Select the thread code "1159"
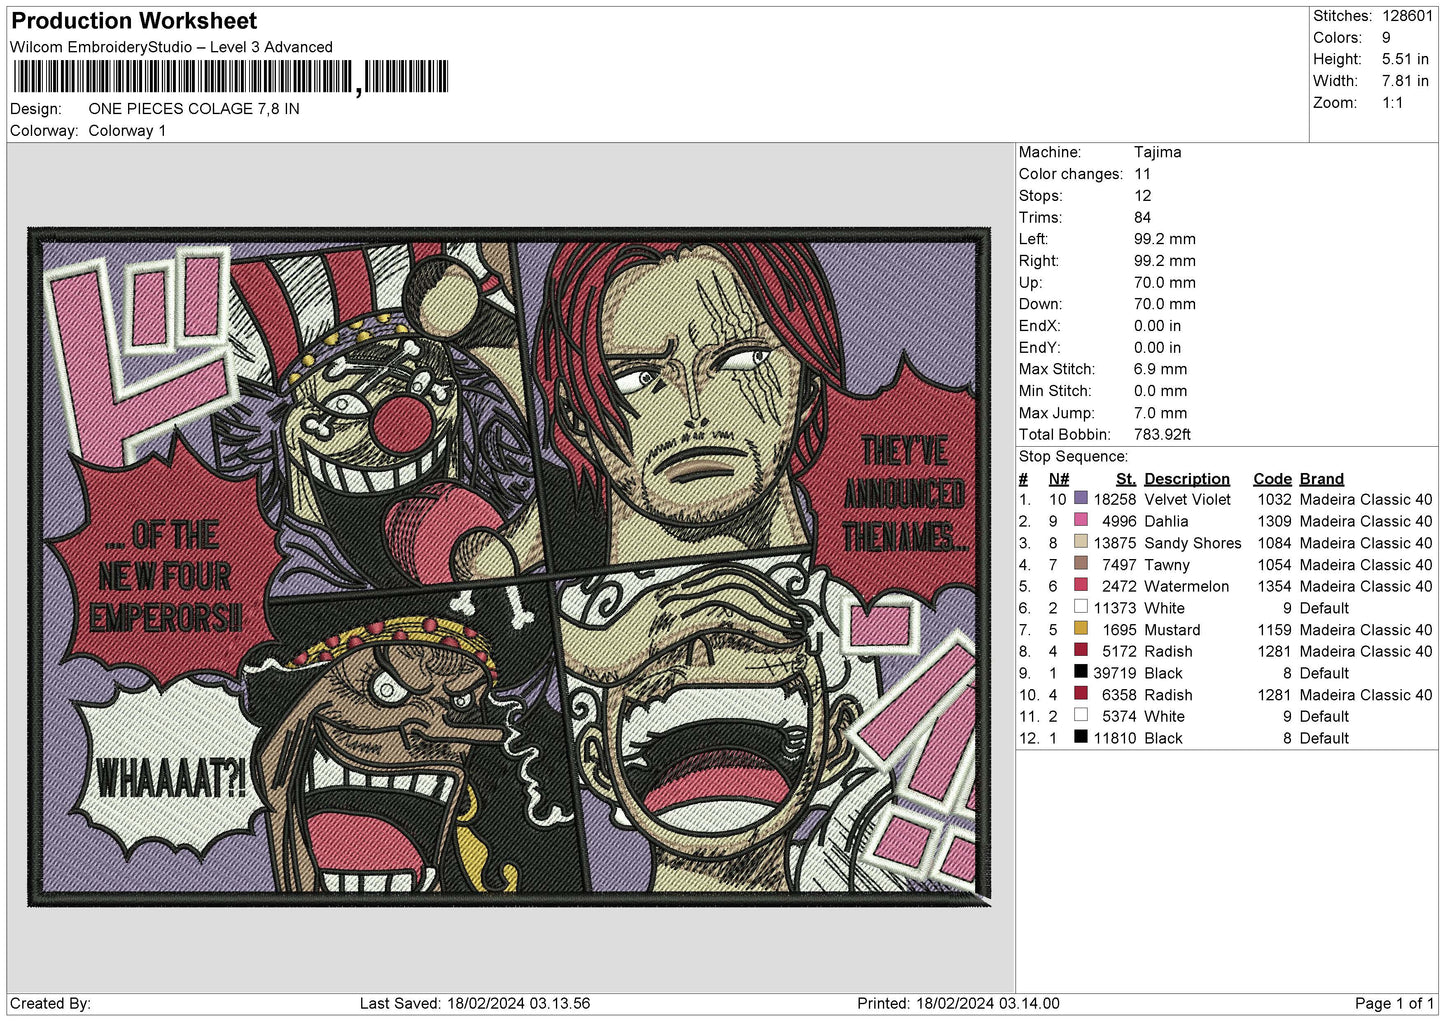 1274,630
